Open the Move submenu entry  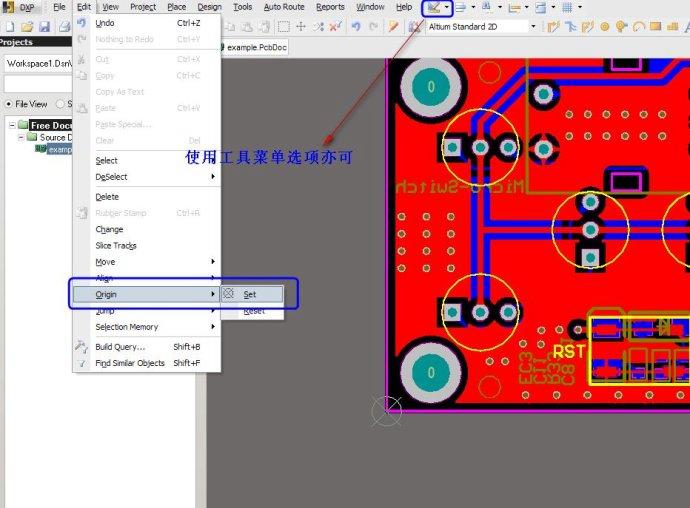(147, 262)
